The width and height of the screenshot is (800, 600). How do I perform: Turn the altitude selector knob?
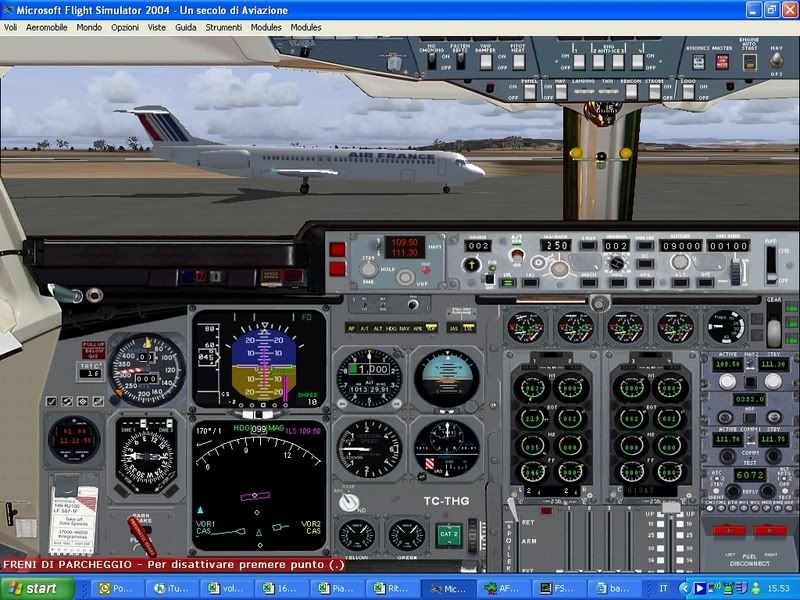click(x=679, y=262)
